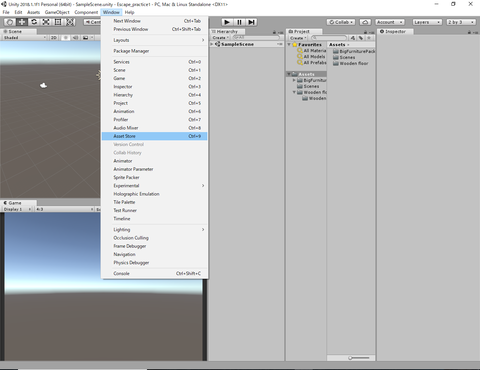
Task: Click the Step frame button
Action: 251,22
